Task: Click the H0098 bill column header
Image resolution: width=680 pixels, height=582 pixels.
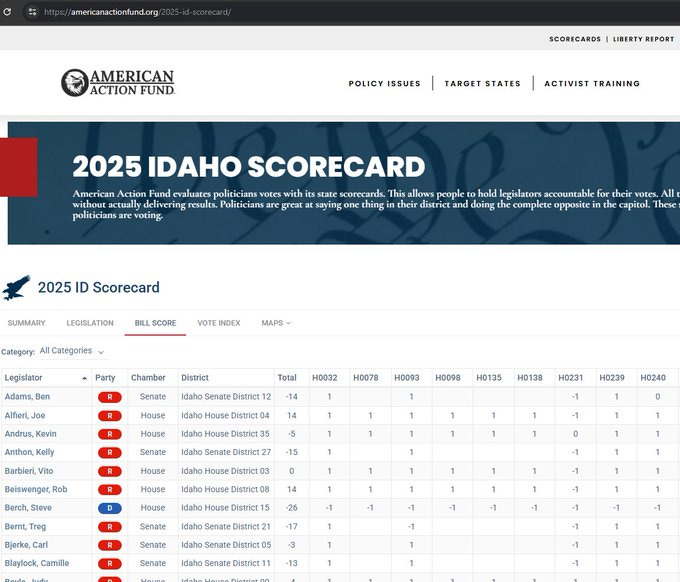Action: tap(448, 378)
